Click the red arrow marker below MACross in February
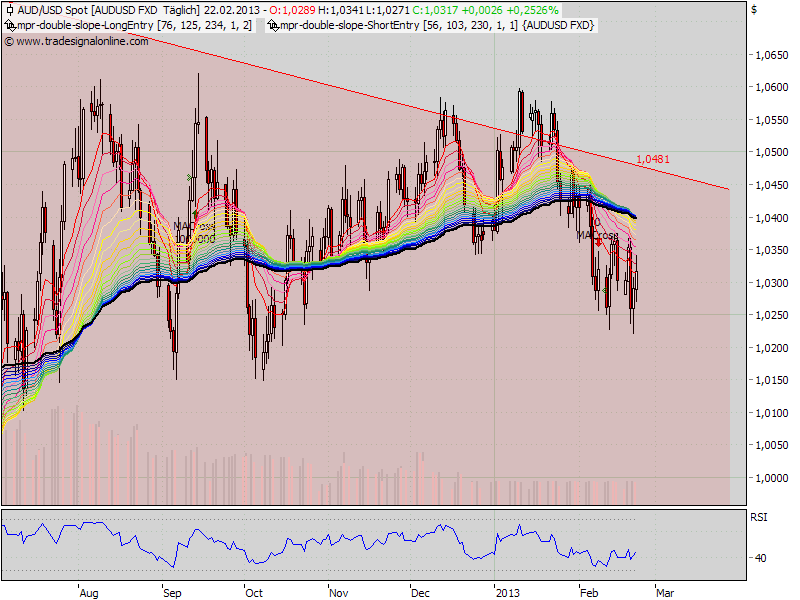 point(598,244)
